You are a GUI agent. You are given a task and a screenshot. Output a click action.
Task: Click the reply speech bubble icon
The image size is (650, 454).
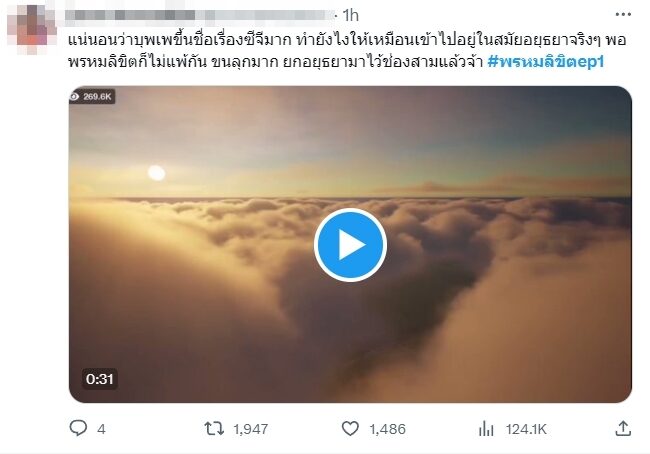[78, 428]
